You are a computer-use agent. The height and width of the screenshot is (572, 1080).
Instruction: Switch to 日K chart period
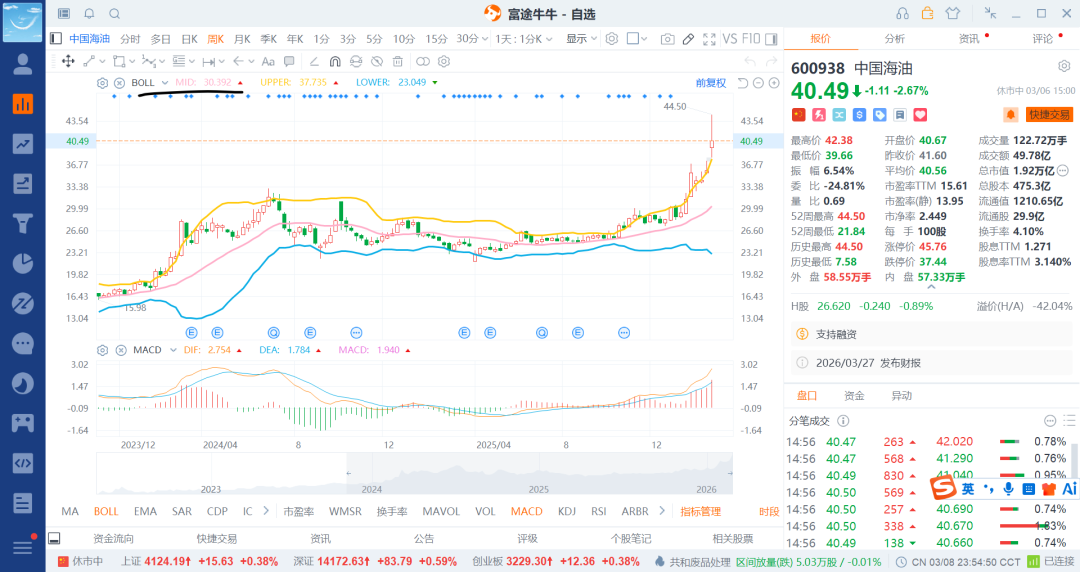189,39
